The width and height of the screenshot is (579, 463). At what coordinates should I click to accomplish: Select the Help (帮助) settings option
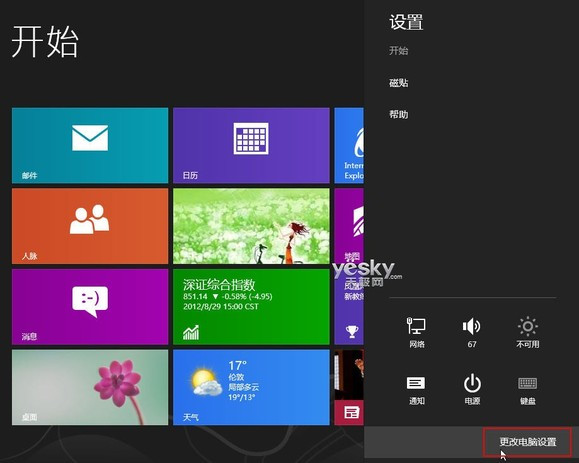click(x=399, y=114)
